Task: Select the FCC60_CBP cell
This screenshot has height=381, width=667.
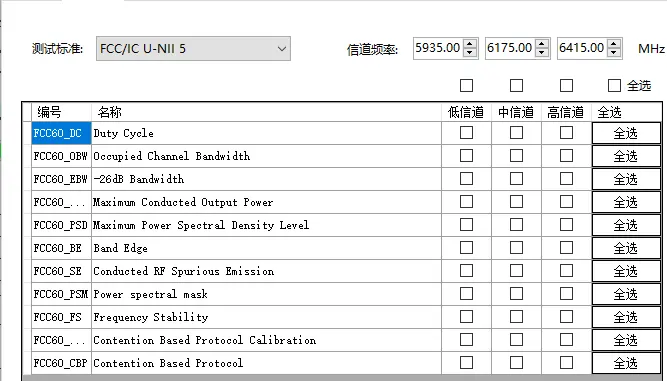Action: click(x=61, y=363)
